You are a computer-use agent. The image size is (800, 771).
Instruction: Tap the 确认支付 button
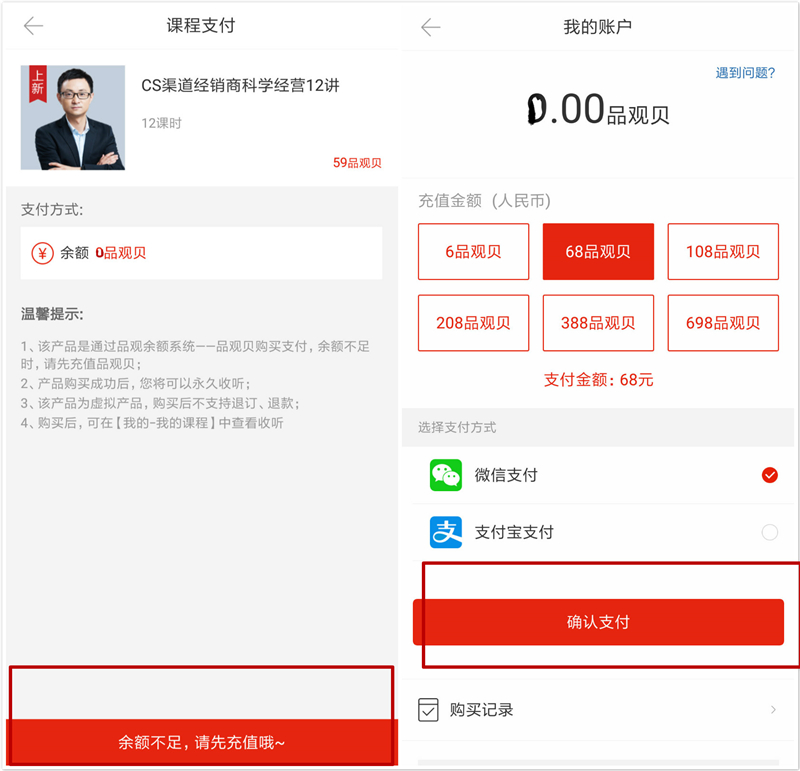[x=598, y=622]
